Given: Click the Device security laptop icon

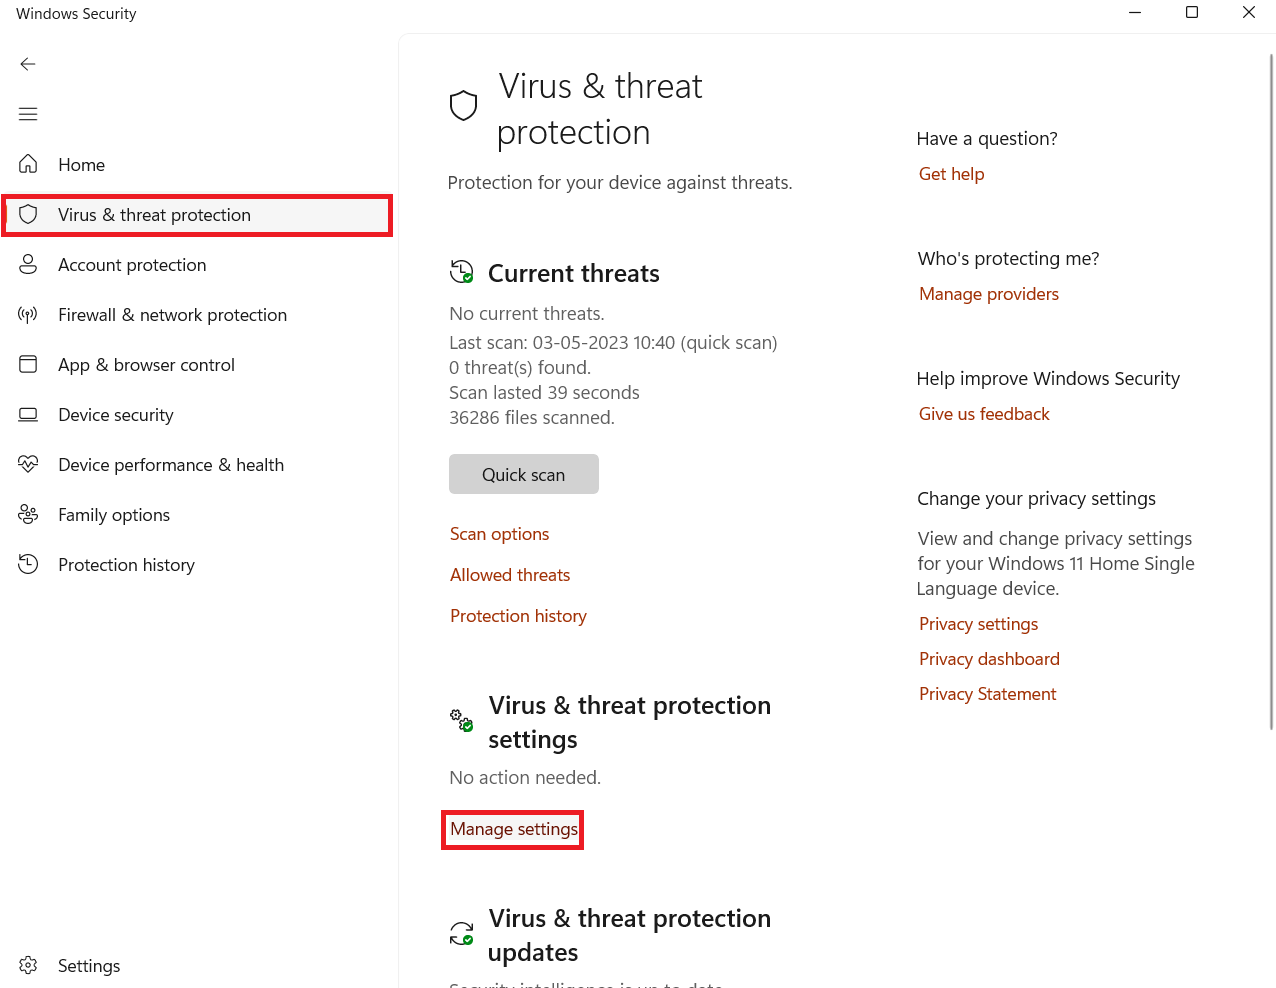Looking at the screenshot, I should [28, 414].
